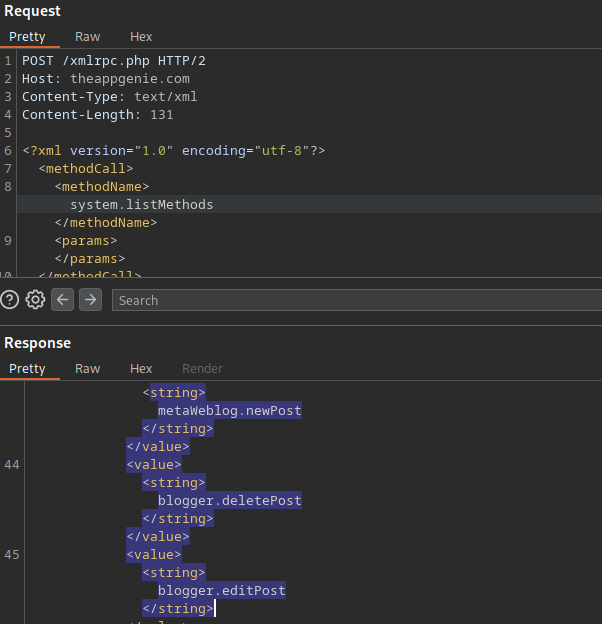Switch Response view to Hex tab
602x624 pixels.
point(141,369)
